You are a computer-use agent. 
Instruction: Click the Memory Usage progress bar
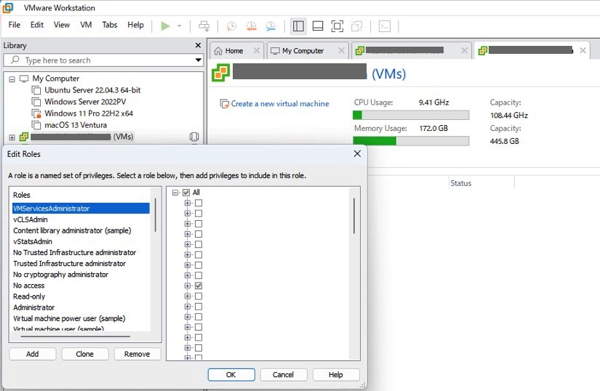[x=411, y=141]
